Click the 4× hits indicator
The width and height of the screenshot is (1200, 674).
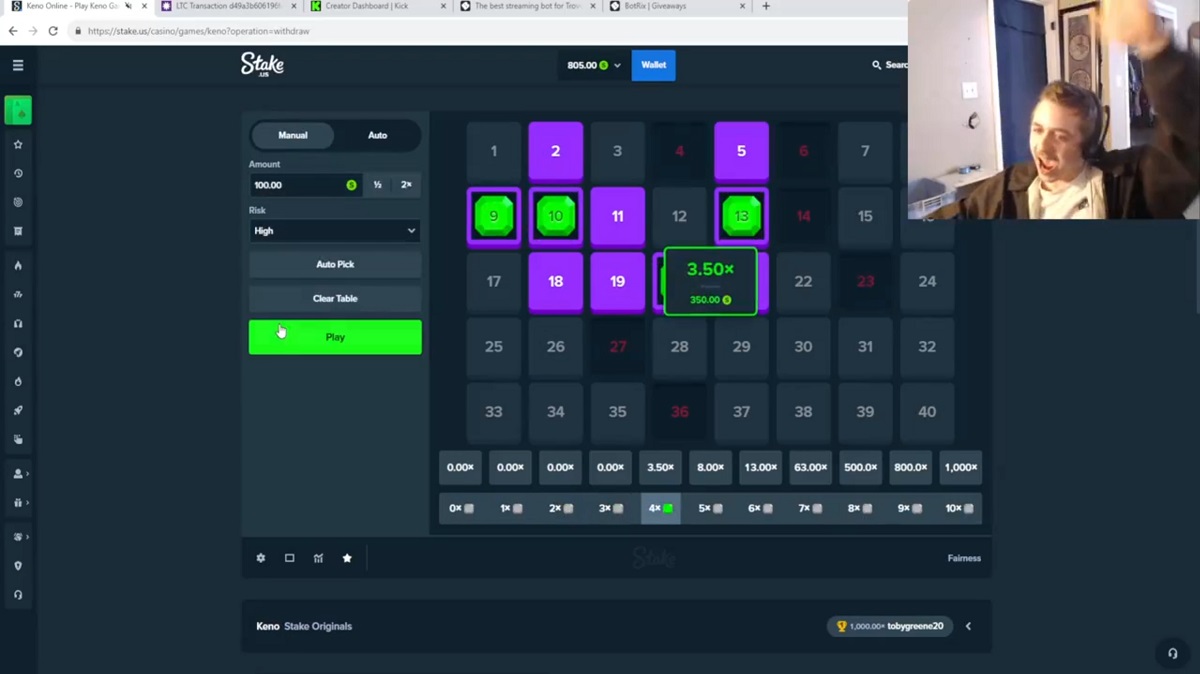(x=660, y=508)
